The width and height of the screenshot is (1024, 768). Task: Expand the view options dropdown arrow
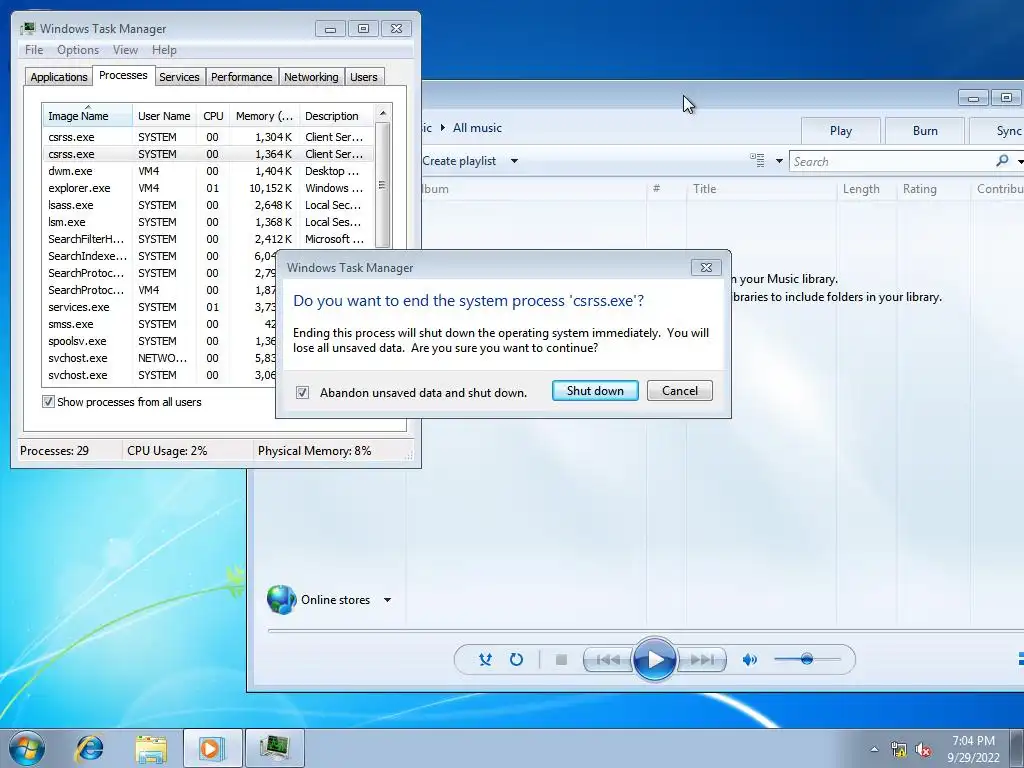click(x=778, y=161)
